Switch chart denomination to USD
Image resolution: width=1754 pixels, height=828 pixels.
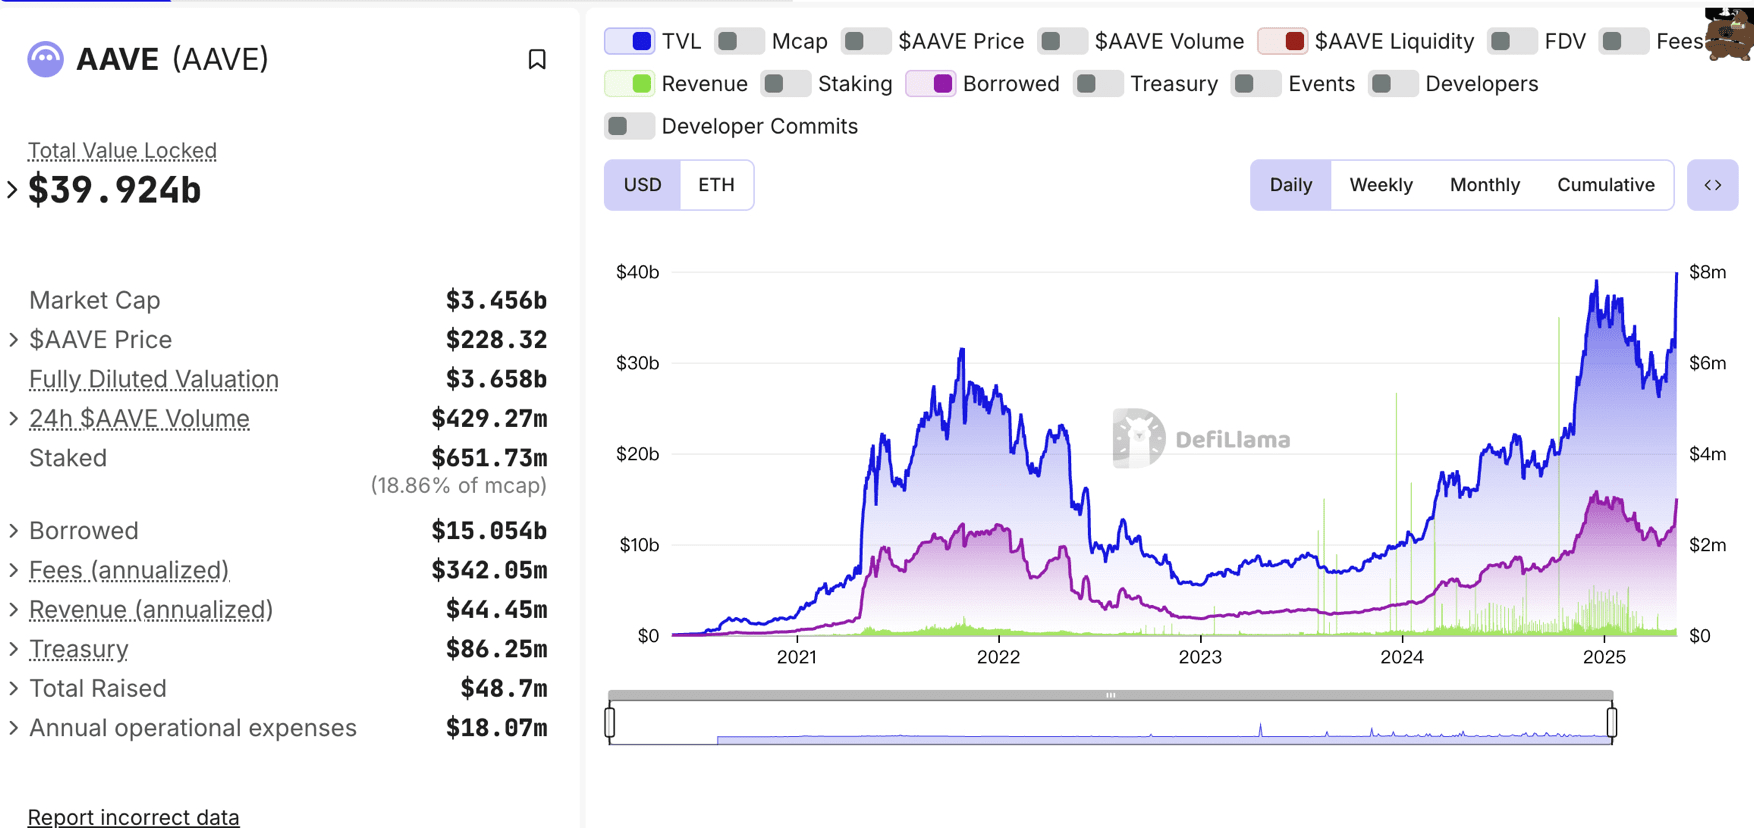[x=642, y=185]
